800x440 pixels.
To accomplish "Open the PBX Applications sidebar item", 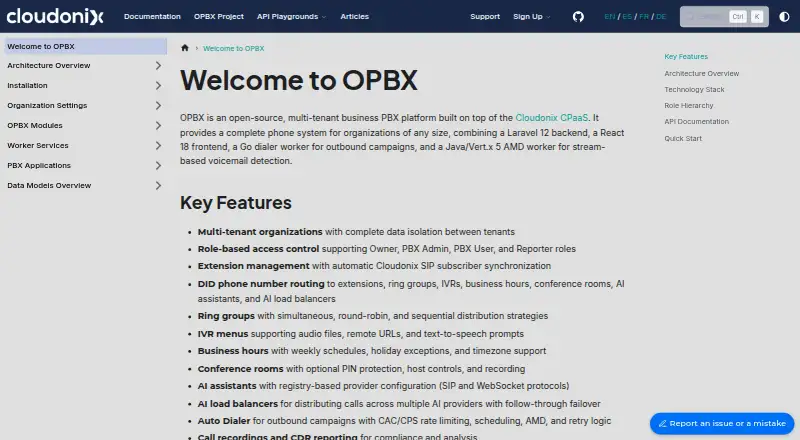I will [x=39, y=165].
